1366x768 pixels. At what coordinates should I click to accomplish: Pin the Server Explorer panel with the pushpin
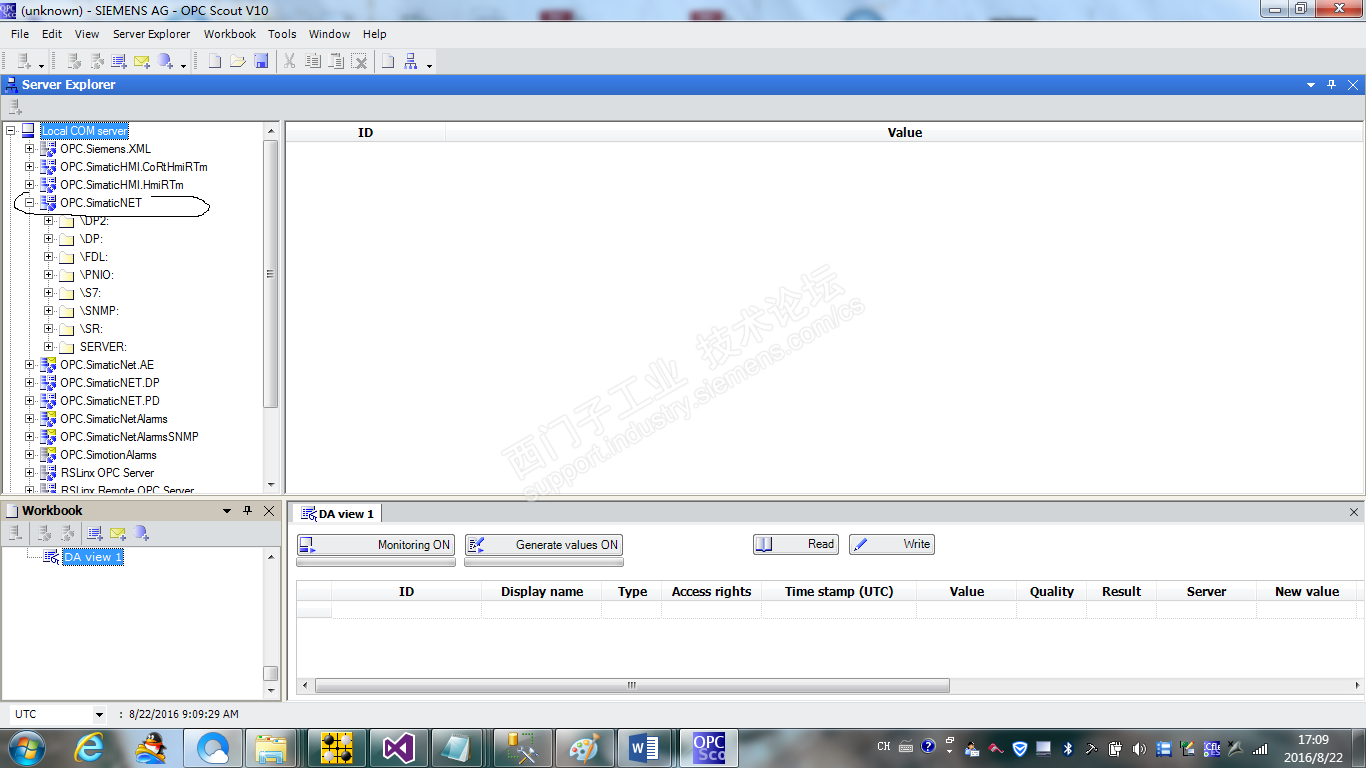tap(1331, 85)
